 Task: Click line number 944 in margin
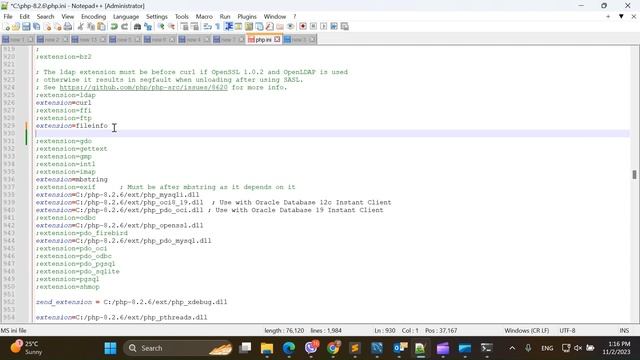point(9,241)
